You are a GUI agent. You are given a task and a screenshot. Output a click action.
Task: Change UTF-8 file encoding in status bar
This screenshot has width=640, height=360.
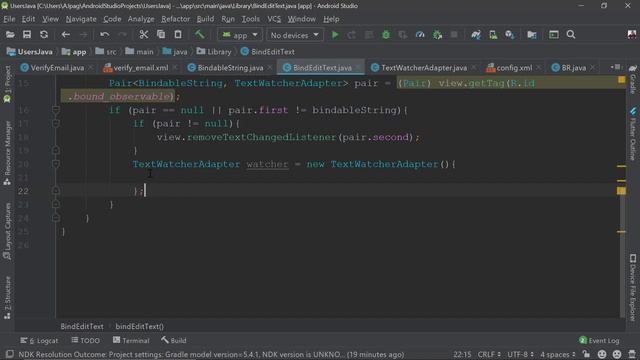coord(520,354)
